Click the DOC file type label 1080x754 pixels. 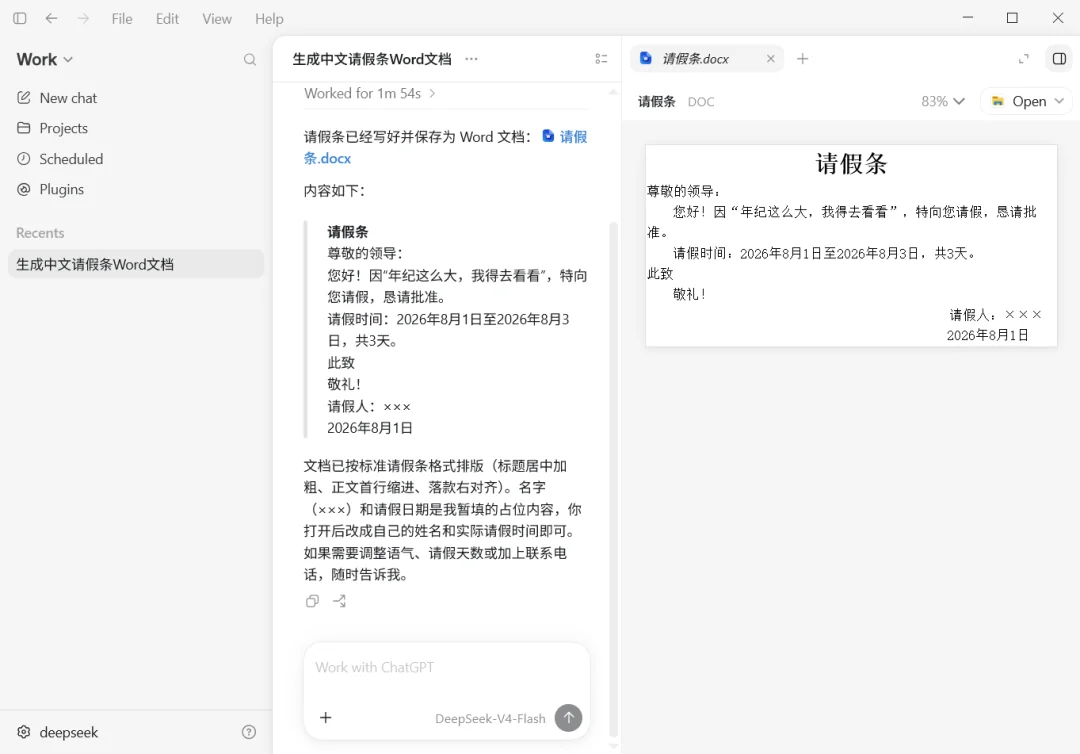click(x=700, y=102)
